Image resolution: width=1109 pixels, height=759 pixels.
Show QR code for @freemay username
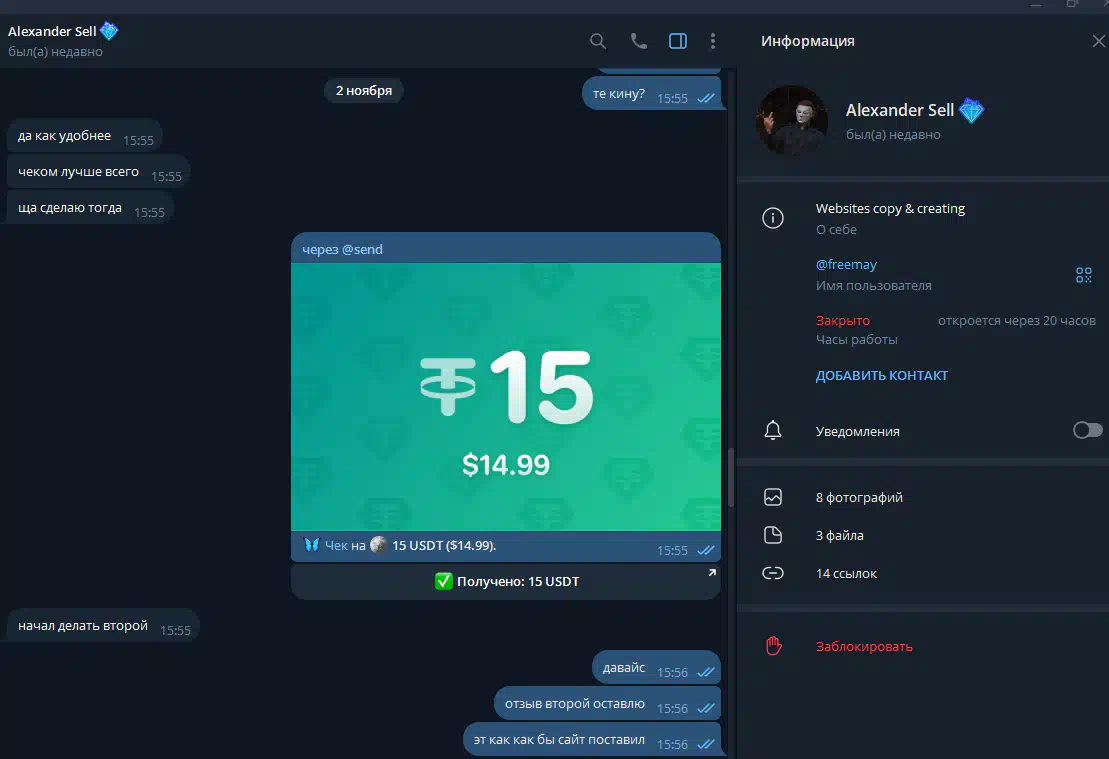tap(1084, 274)
